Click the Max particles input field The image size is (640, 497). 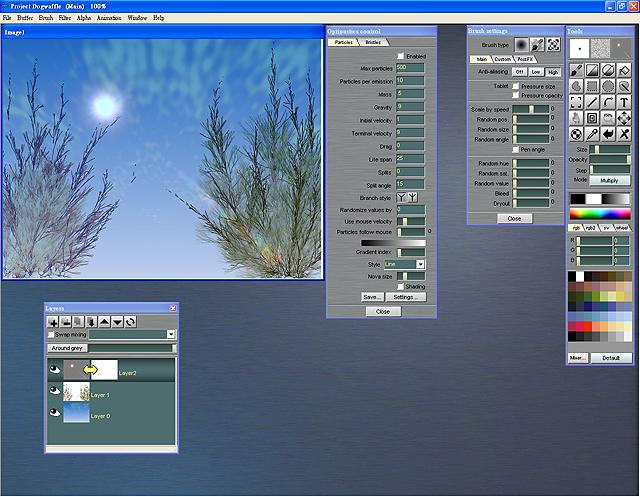click(x=410, y=67)
